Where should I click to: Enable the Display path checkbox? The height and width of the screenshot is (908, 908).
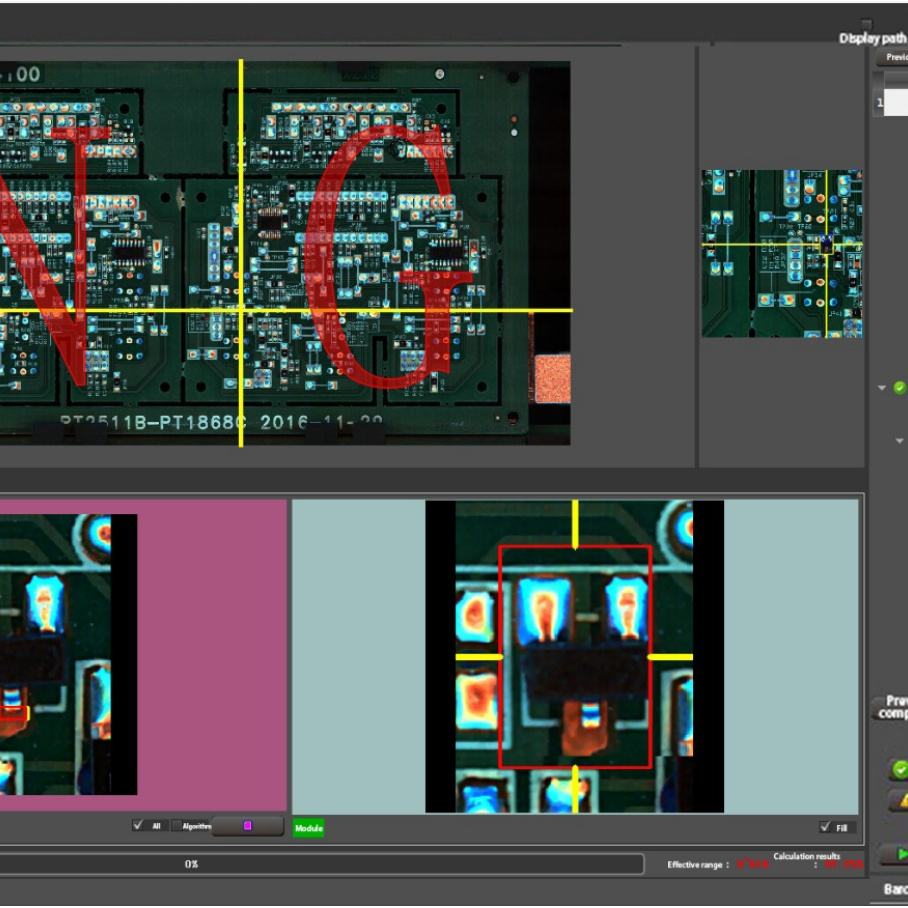[867, 26]
